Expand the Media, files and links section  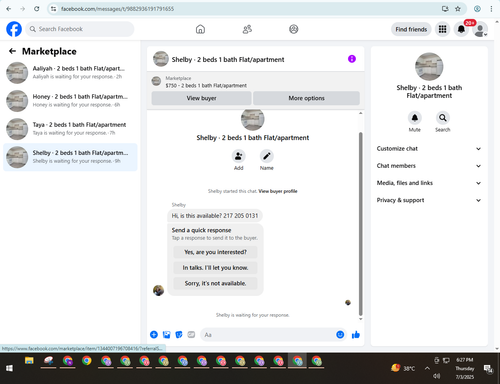[x=429, y=183]
